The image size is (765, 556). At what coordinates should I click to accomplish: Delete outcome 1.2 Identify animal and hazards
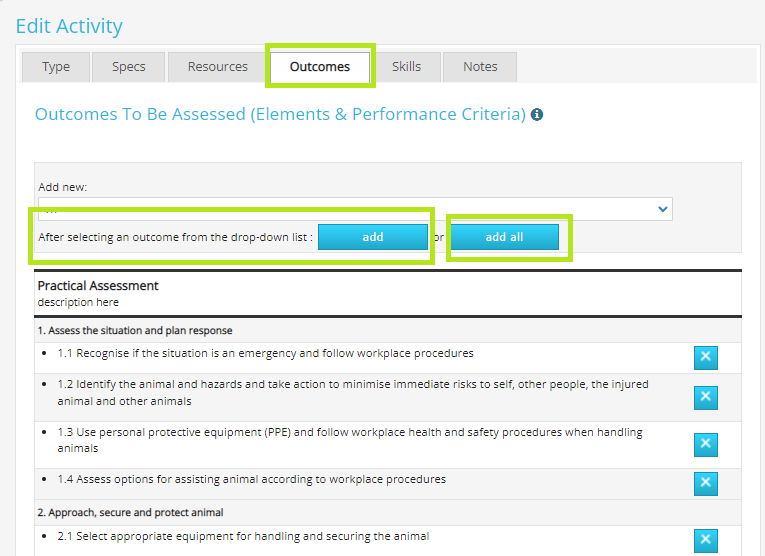point(705,397)
